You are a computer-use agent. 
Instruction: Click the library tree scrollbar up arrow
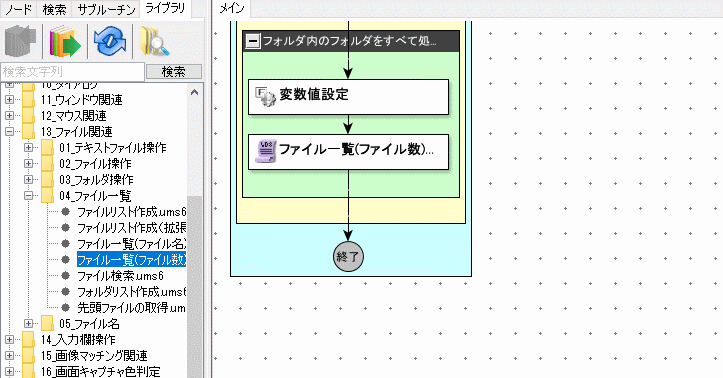click(195, 92)
